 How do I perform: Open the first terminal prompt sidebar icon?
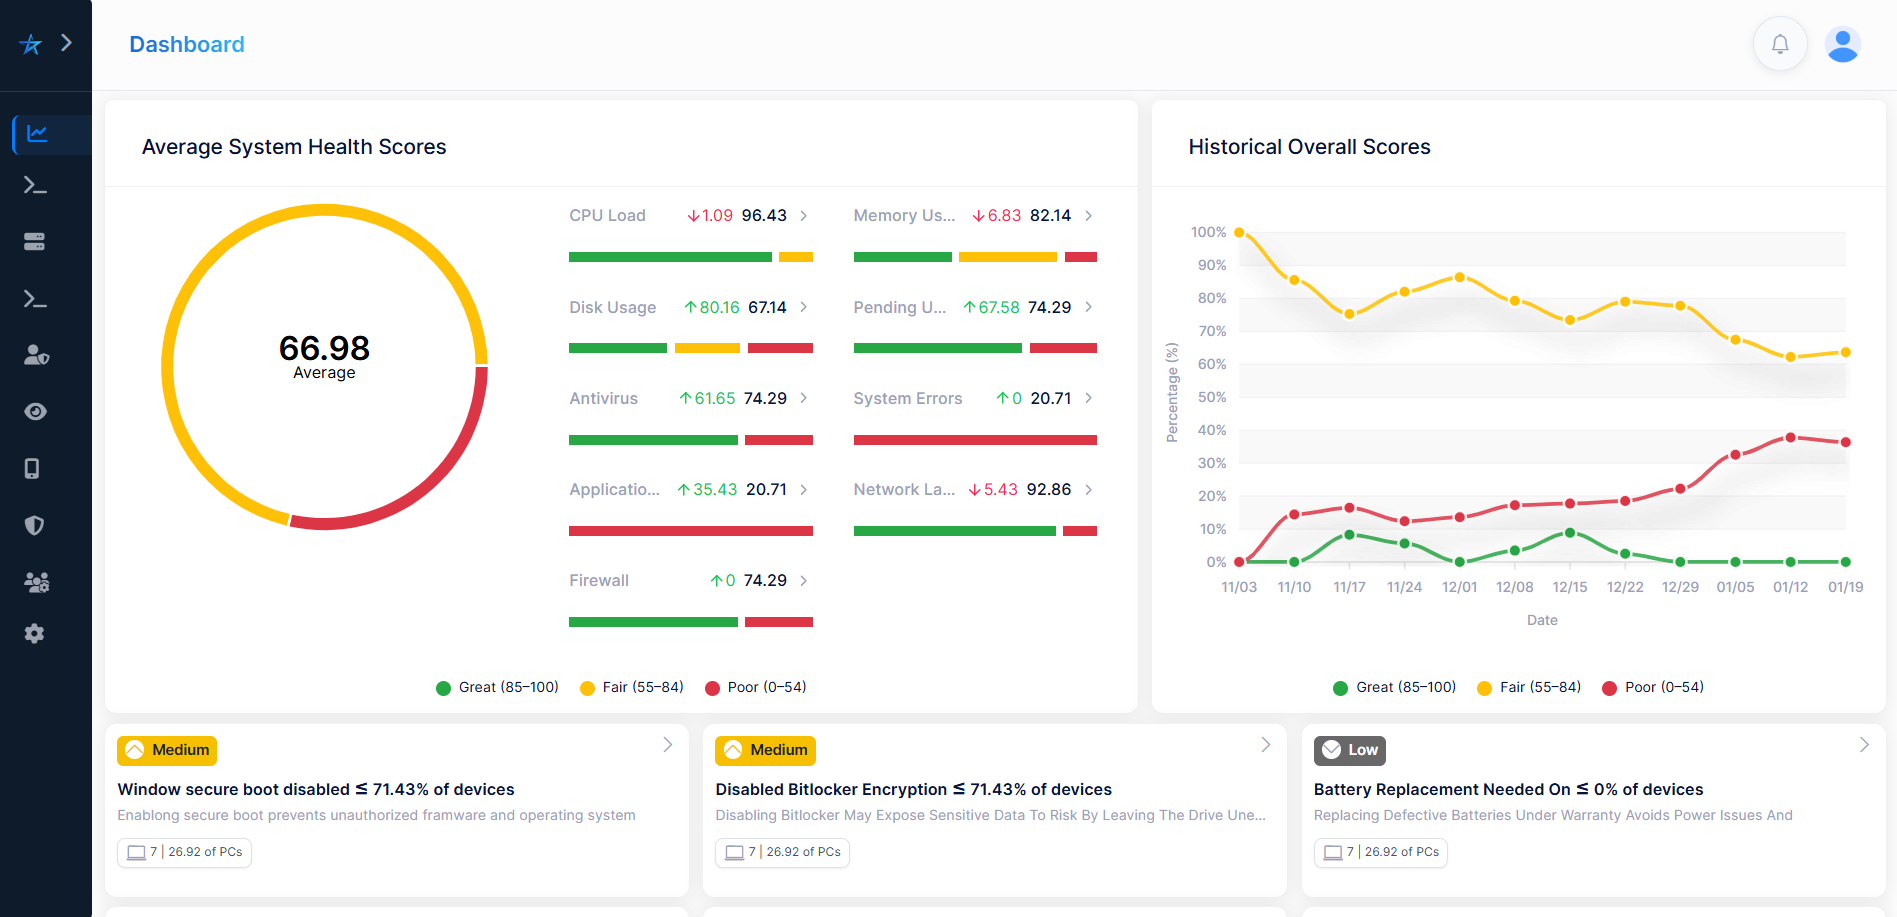click(35, 185)
